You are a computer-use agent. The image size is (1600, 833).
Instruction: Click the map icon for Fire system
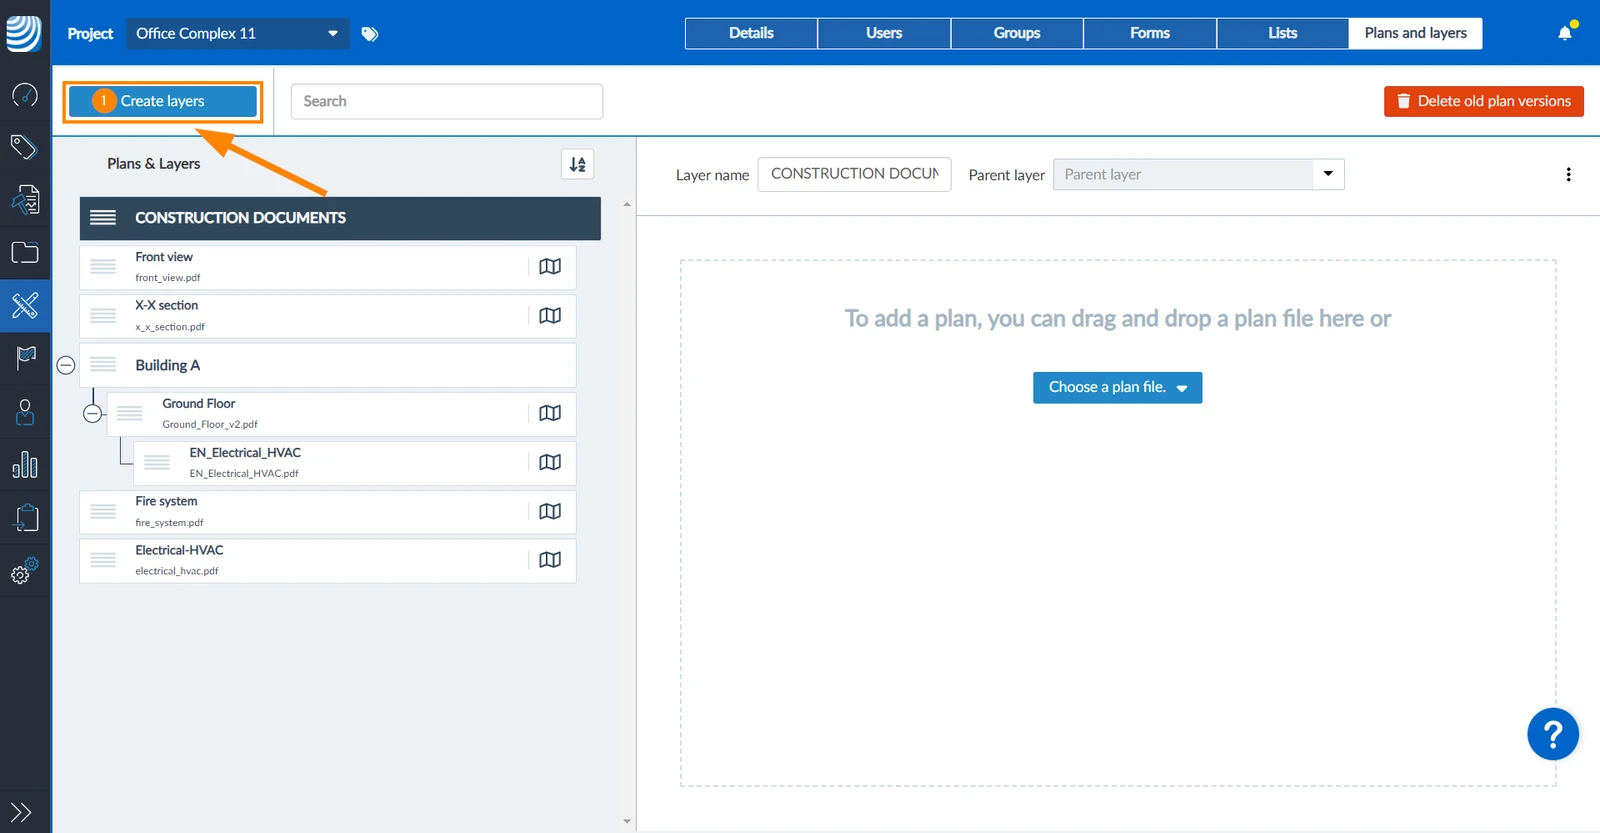click(x=550, y=512)
